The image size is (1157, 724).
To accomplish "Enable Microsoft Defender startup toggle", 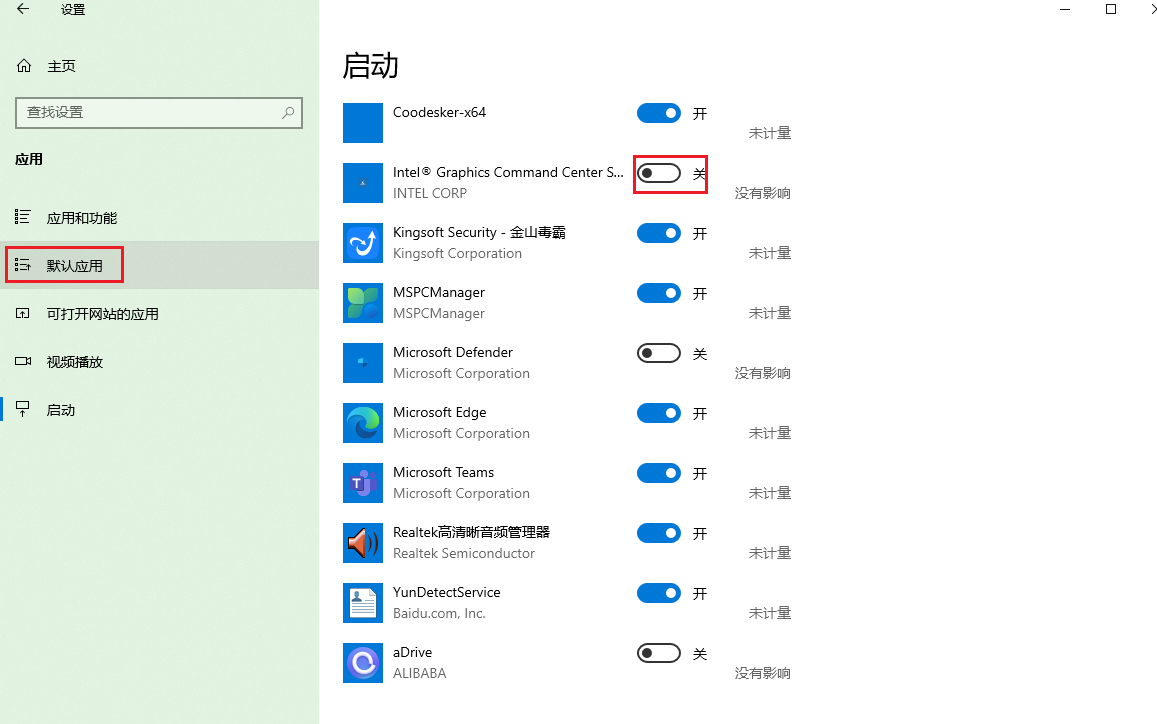I will [x=658, y=352].
